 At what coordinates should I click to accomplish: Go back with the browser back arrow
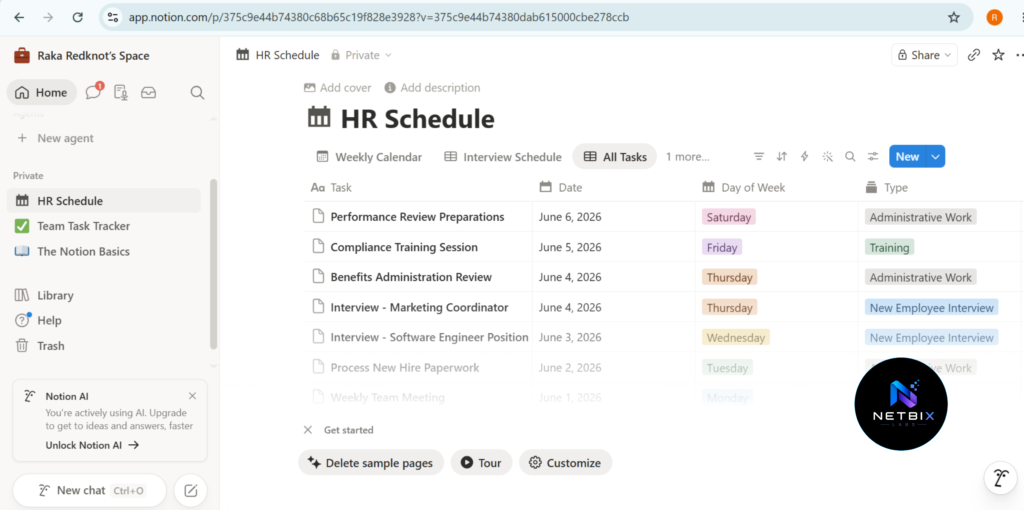pyautogui.click(x=19, y=18)
